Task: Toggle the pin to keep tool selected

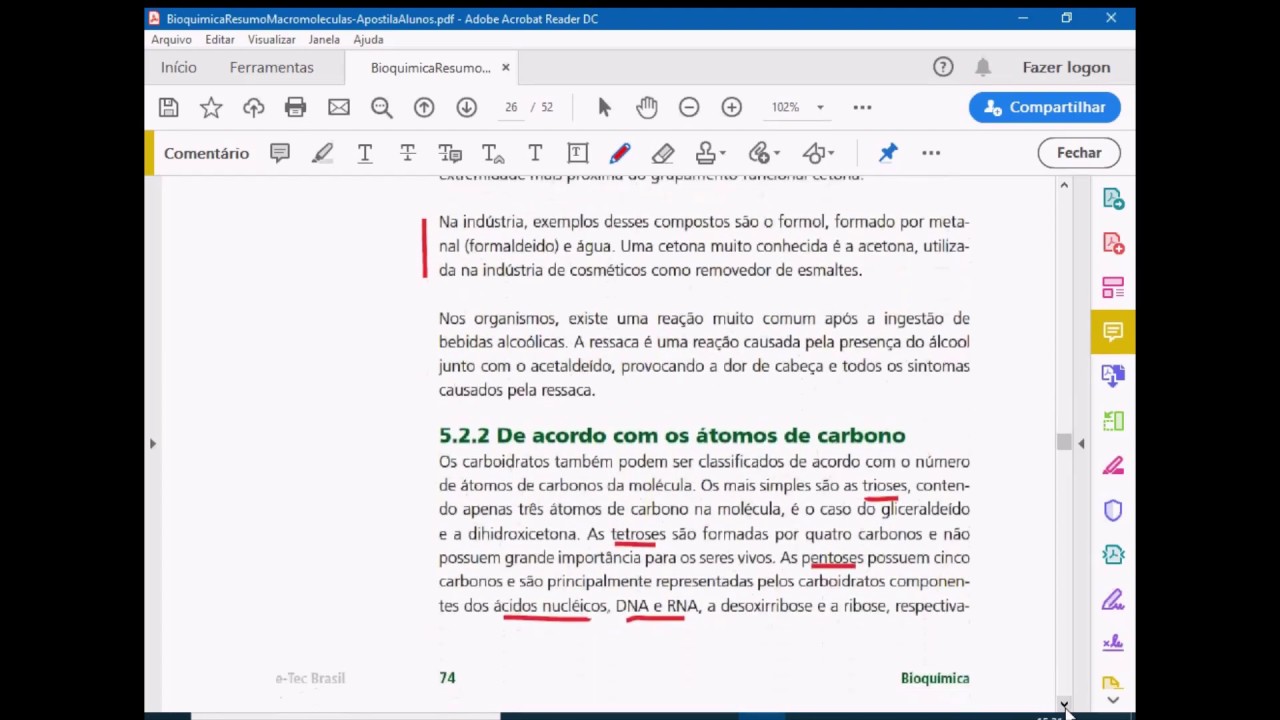Action: [888, 153]
